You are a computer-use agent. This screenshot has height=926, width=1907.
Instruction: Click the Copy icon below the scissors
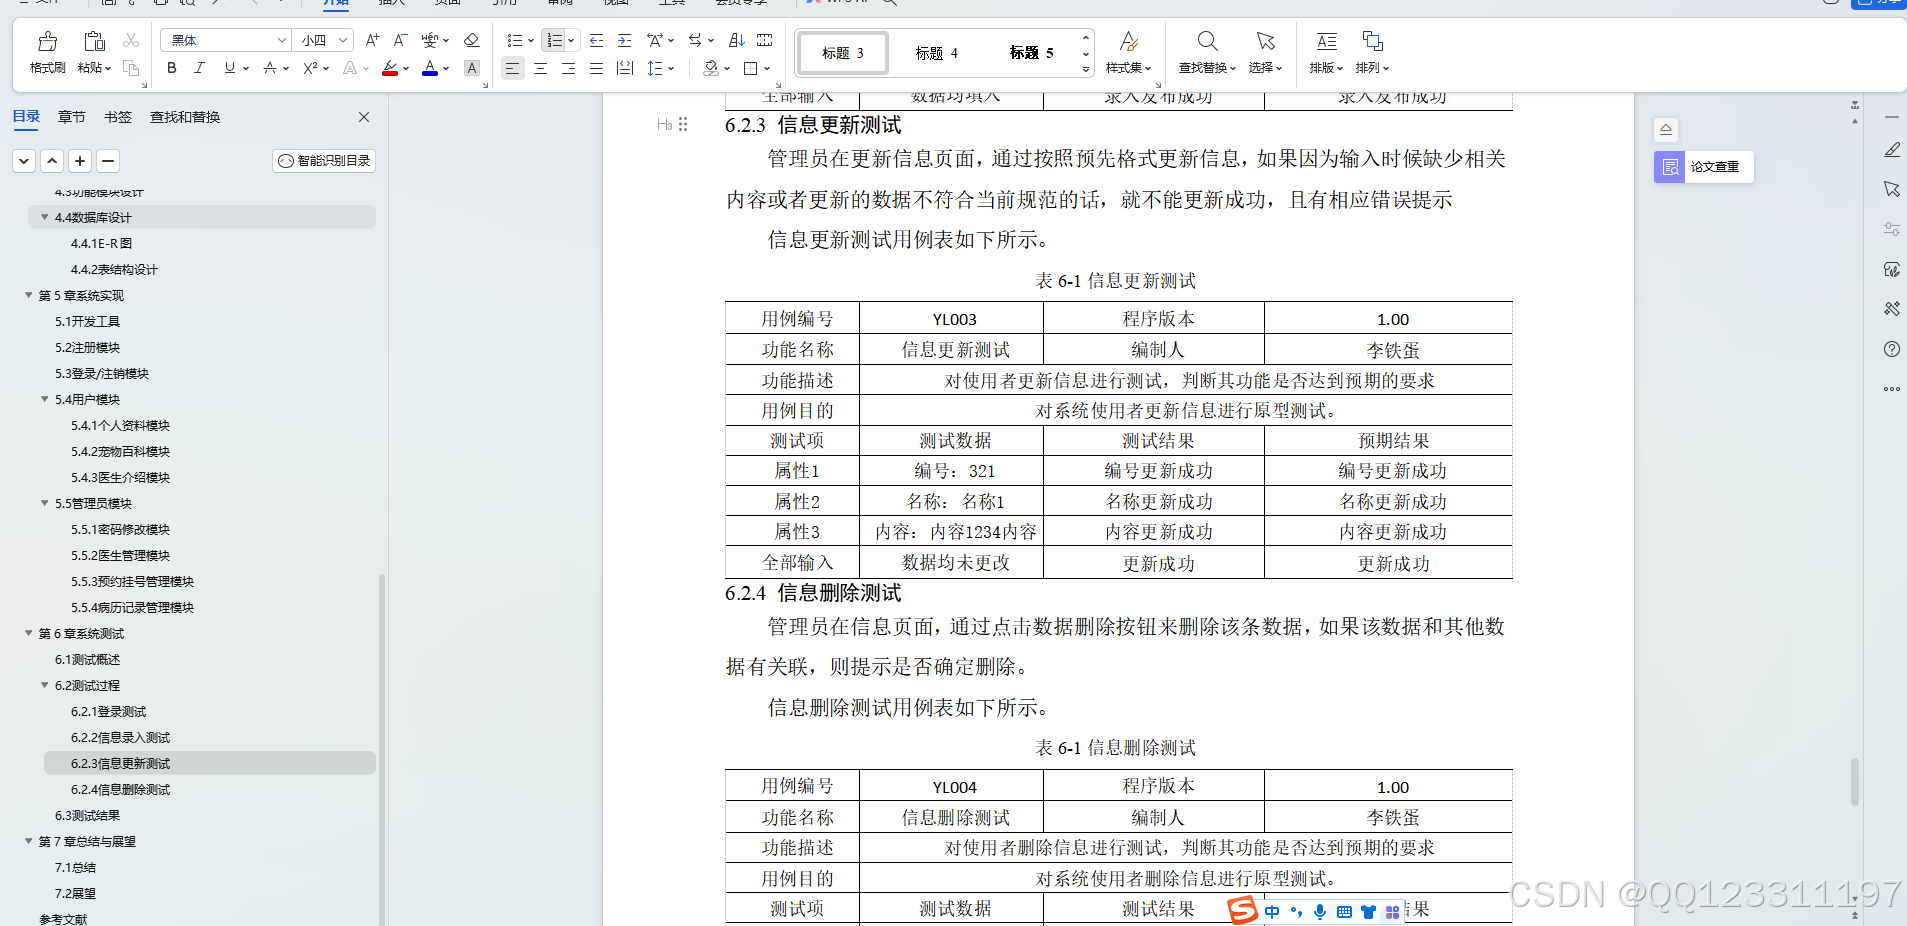point(131,68)
